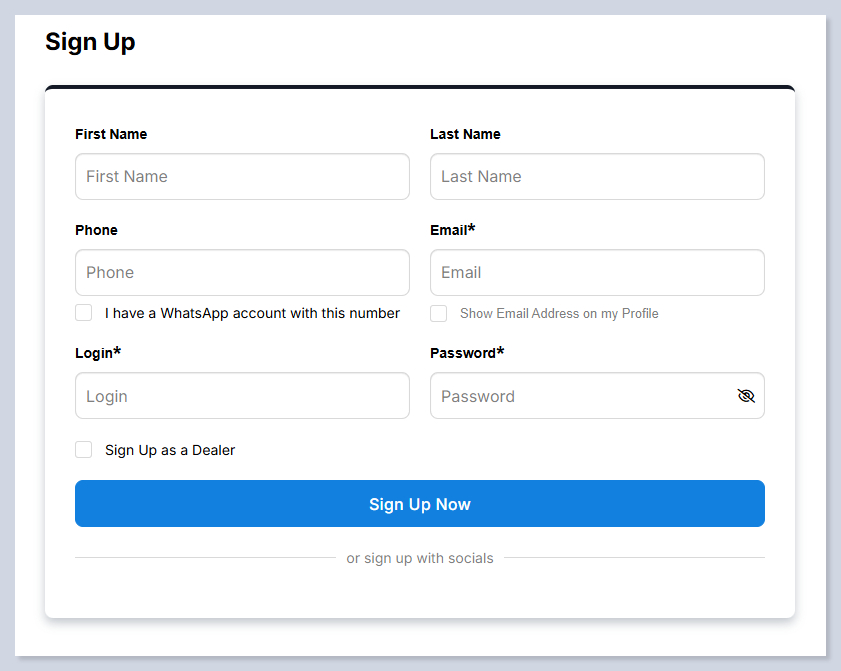Click the "or sign up with socials" divider text

[420, 558]
